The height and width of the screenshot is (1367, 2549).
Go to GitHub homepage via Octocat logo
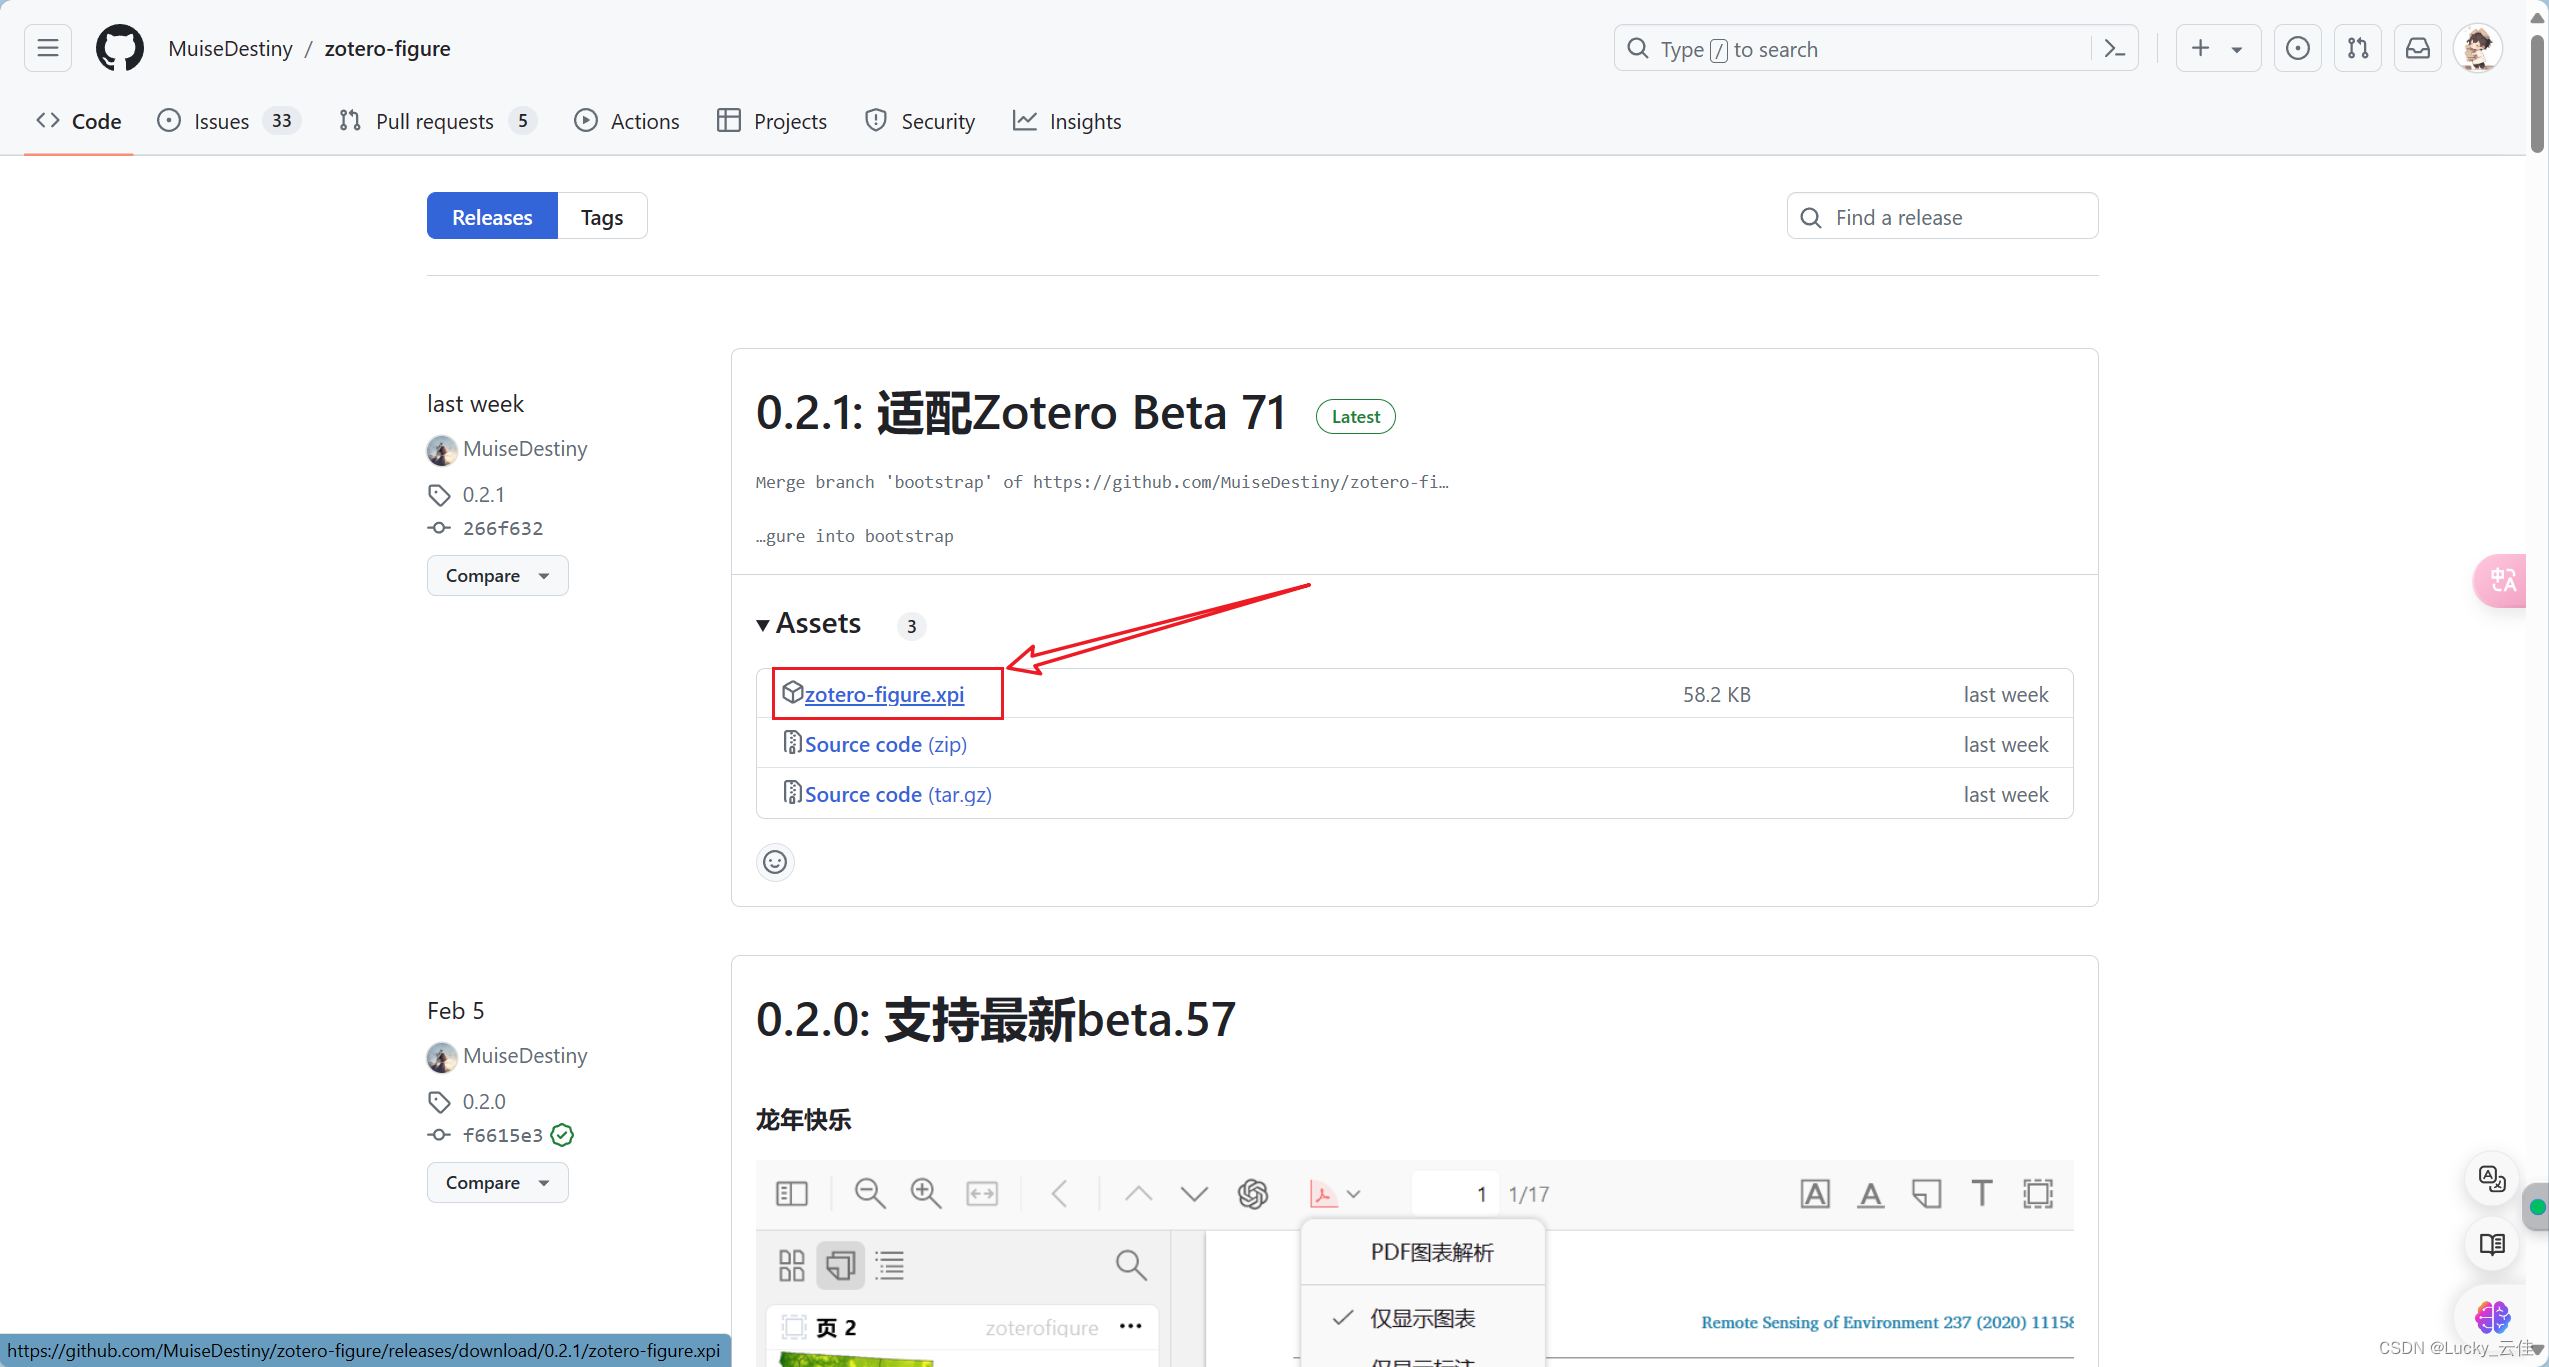120,48
